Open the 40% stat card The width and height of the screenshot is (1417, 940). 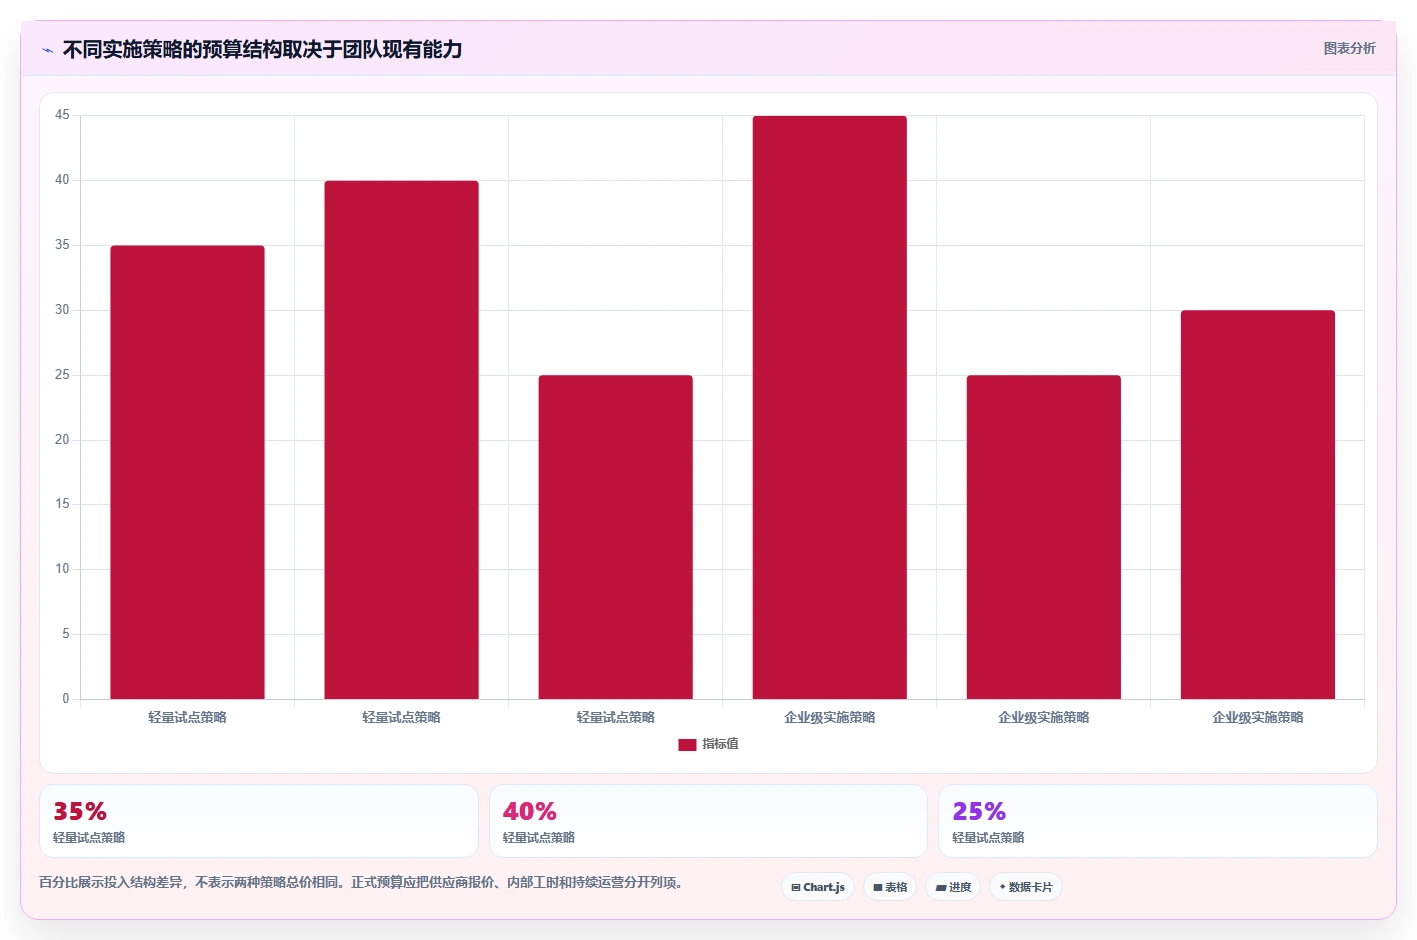708,821
